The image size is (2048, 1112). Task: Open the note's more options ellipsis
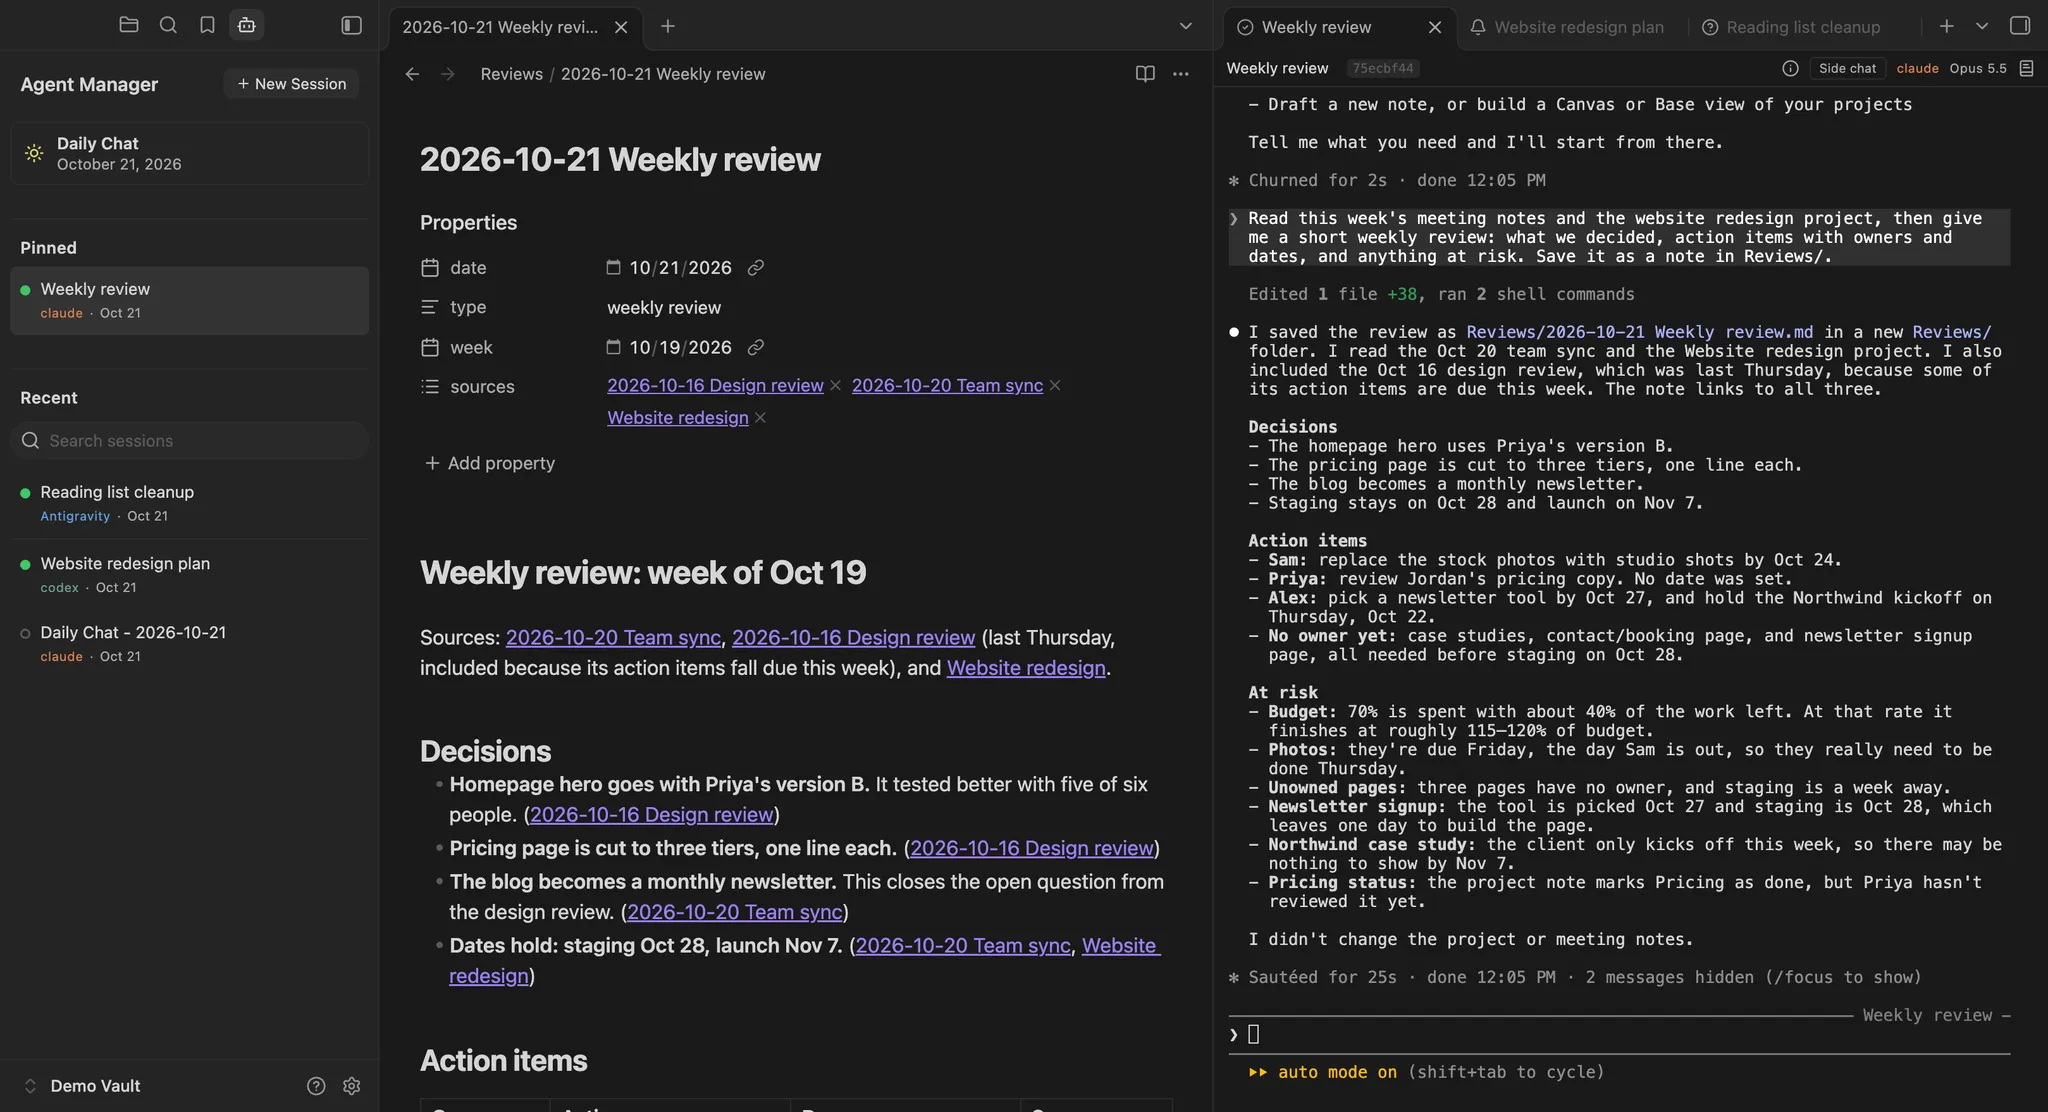pyautogui.click(x=1181, y=74)
